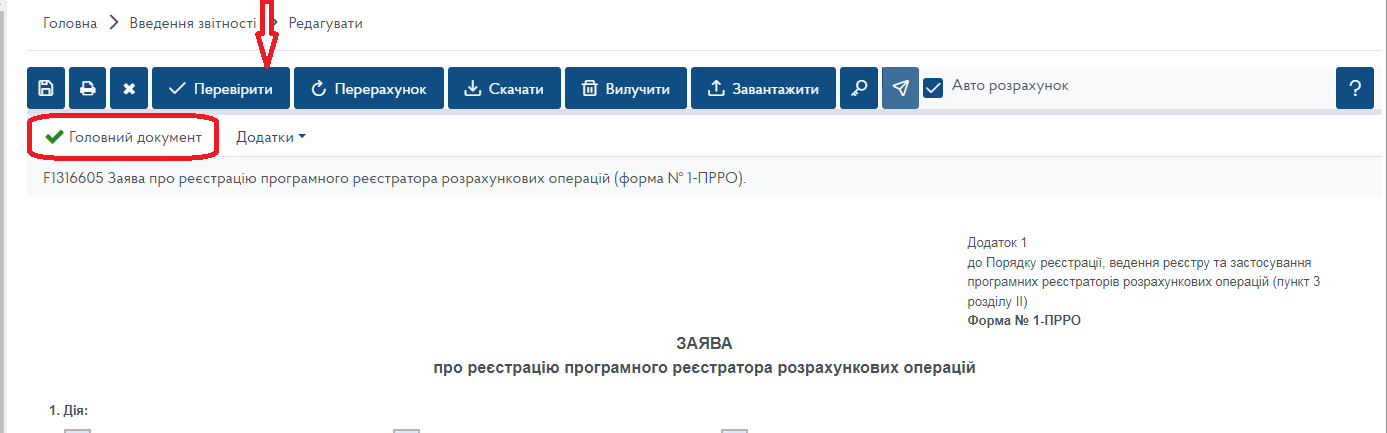Viewport: 1387px width, 433px height.
Task: Go to Головна in the breadcrumb
Action: 70,23
